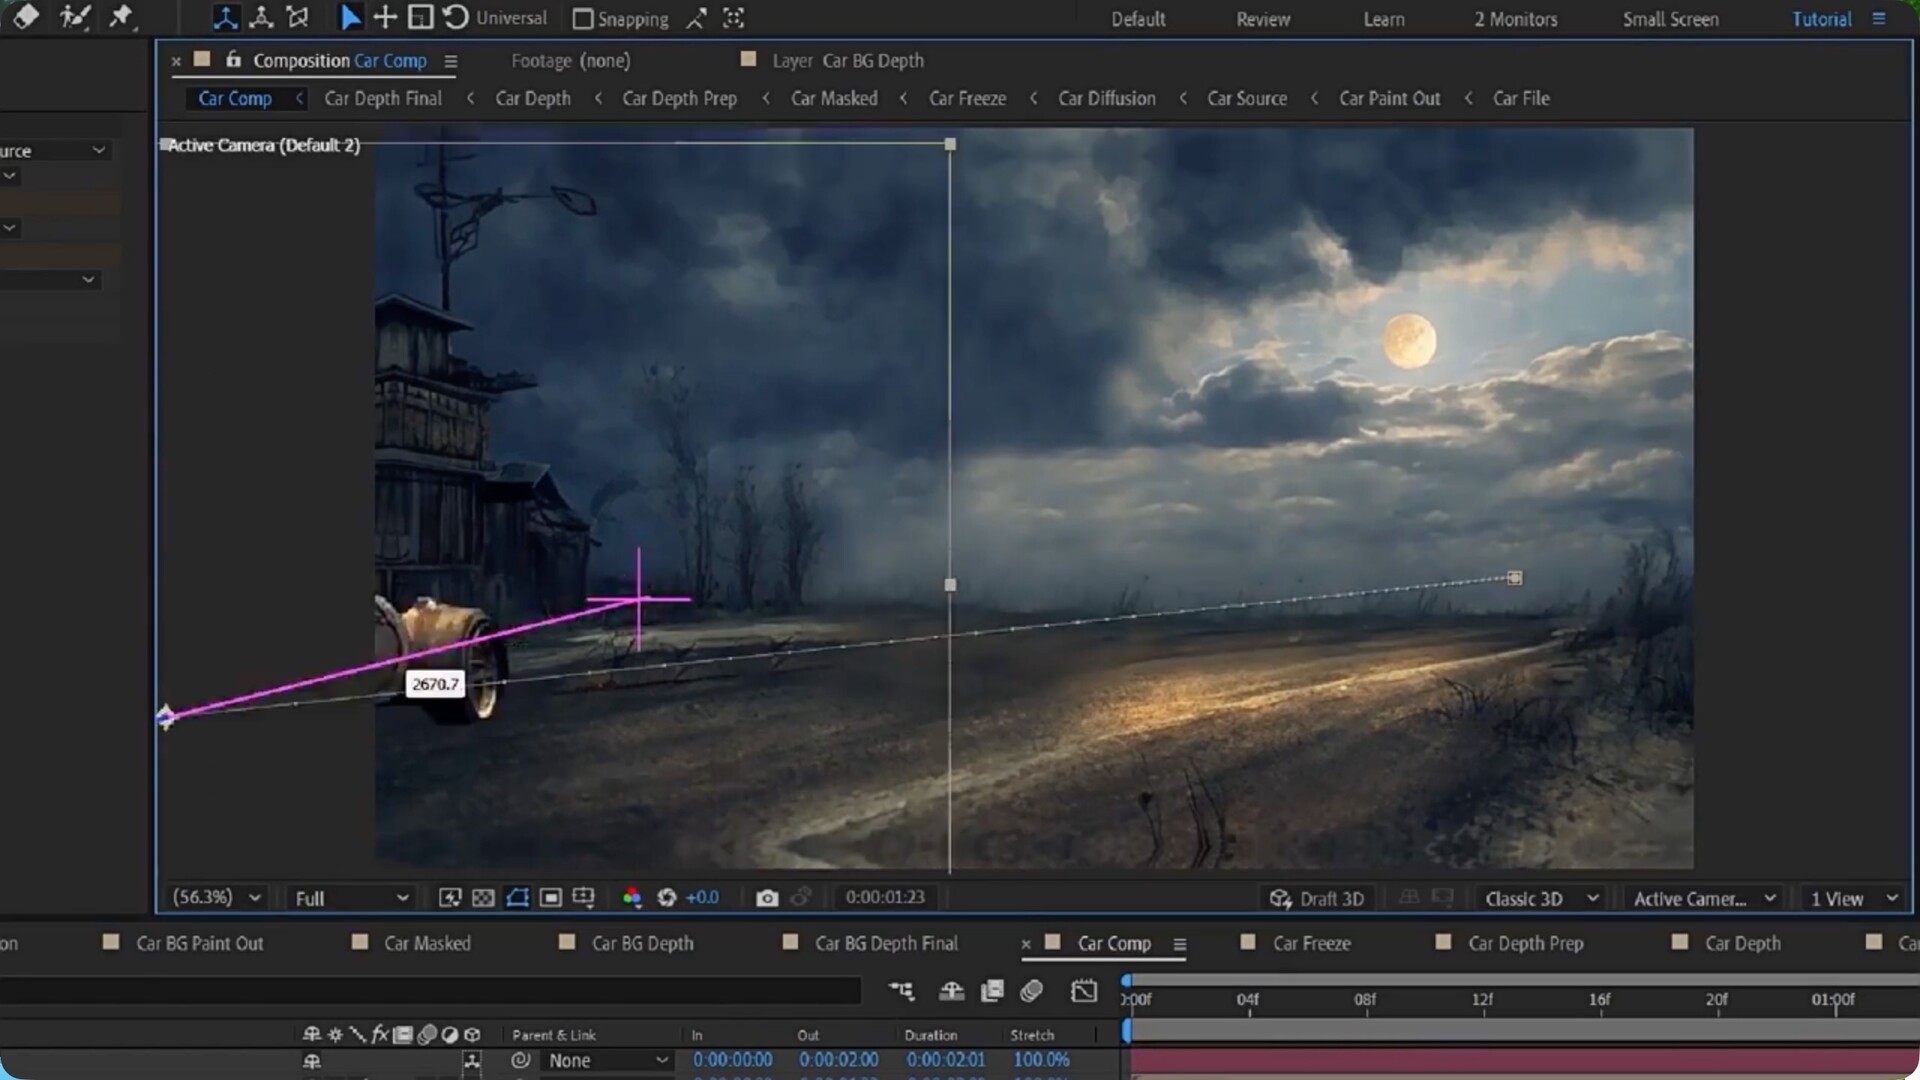Select the Eraser tool

tap(25, 18)
